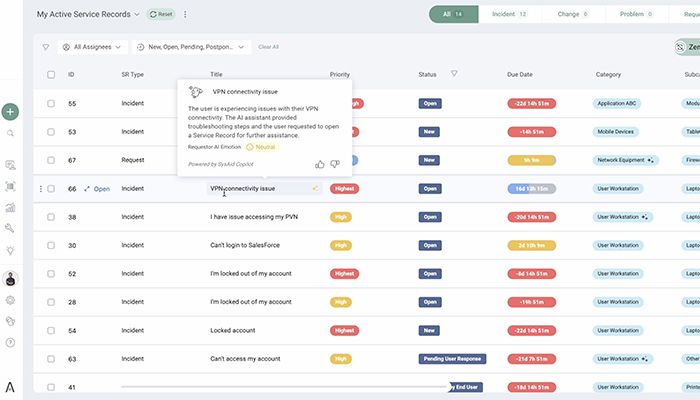Click the horizontal scrollbar under the table

coord(270,386)
